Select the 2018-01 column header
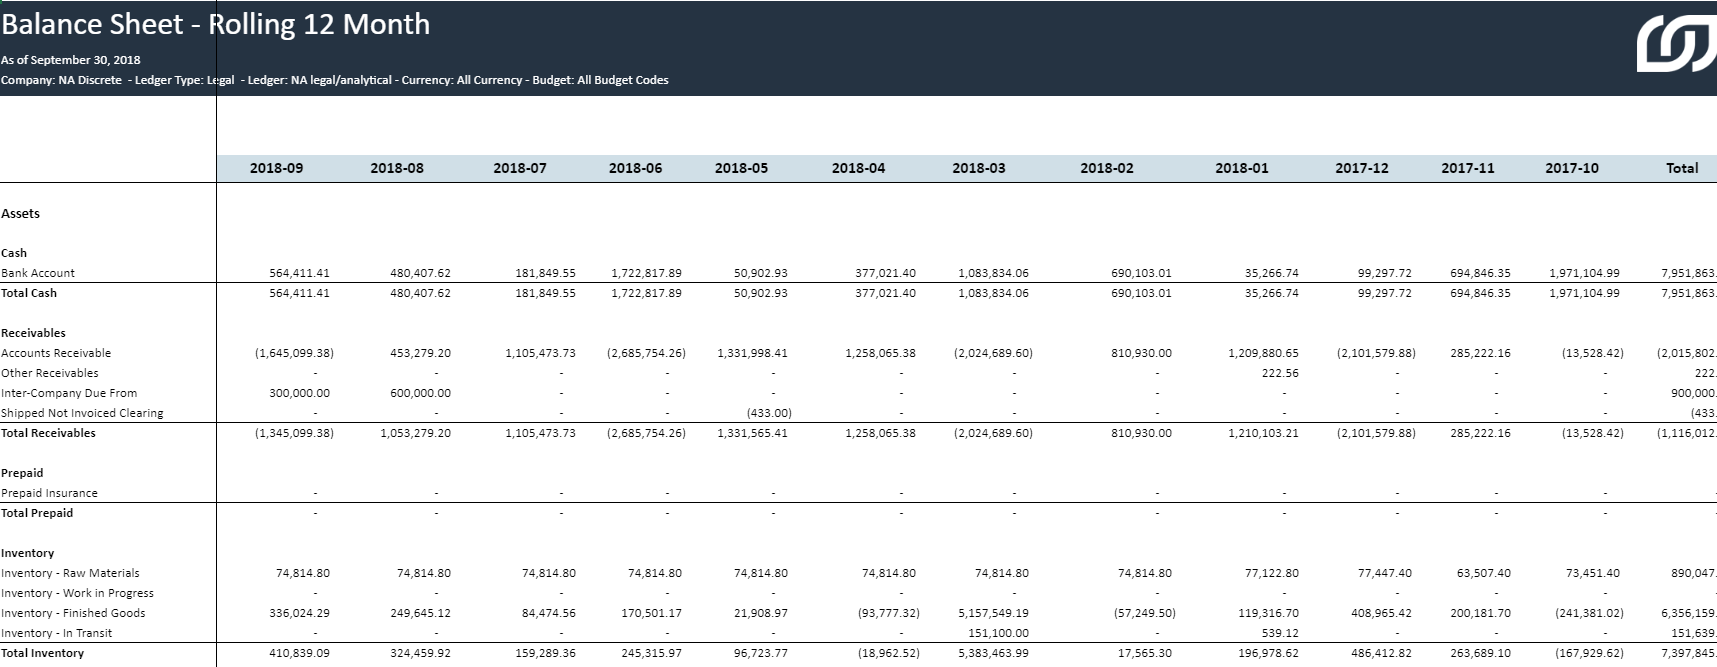Image resolution: width=1717 pixels, height=667 pixels. tap(1242, 168)
